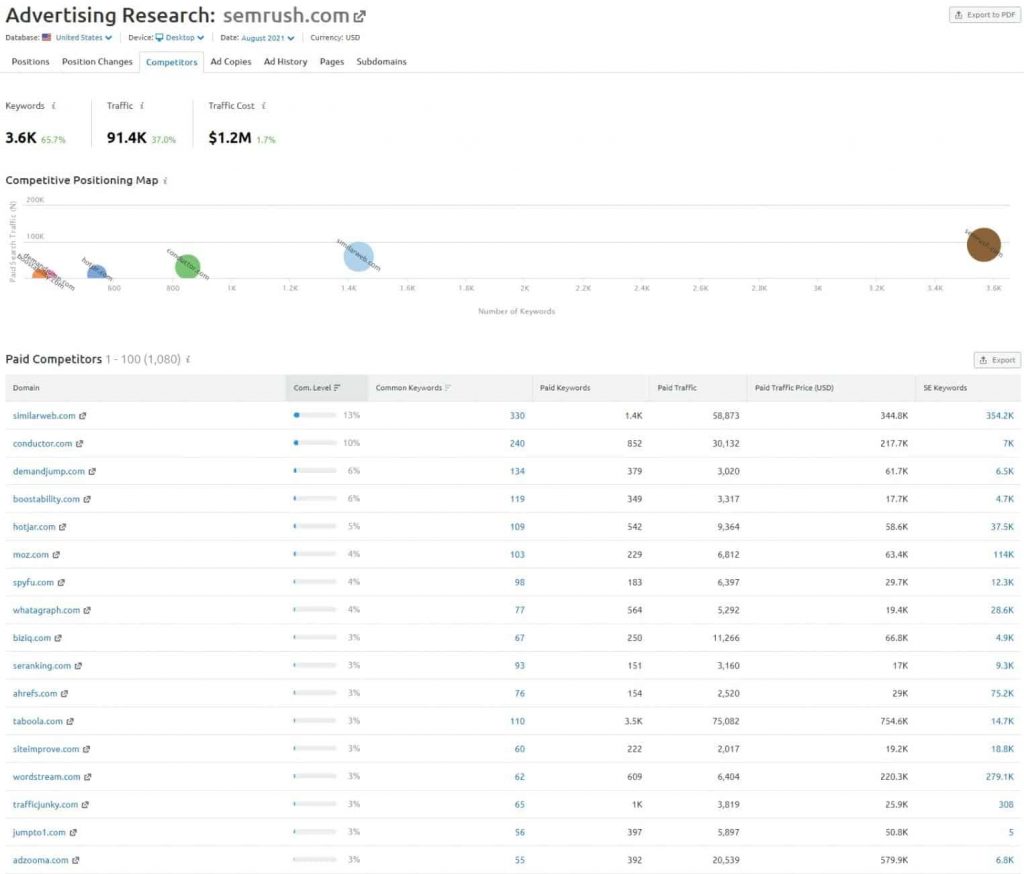The image size is (1024, 874).
Task: Open SE keywords 354.2K link
Action: click(x=1000, y=415)
